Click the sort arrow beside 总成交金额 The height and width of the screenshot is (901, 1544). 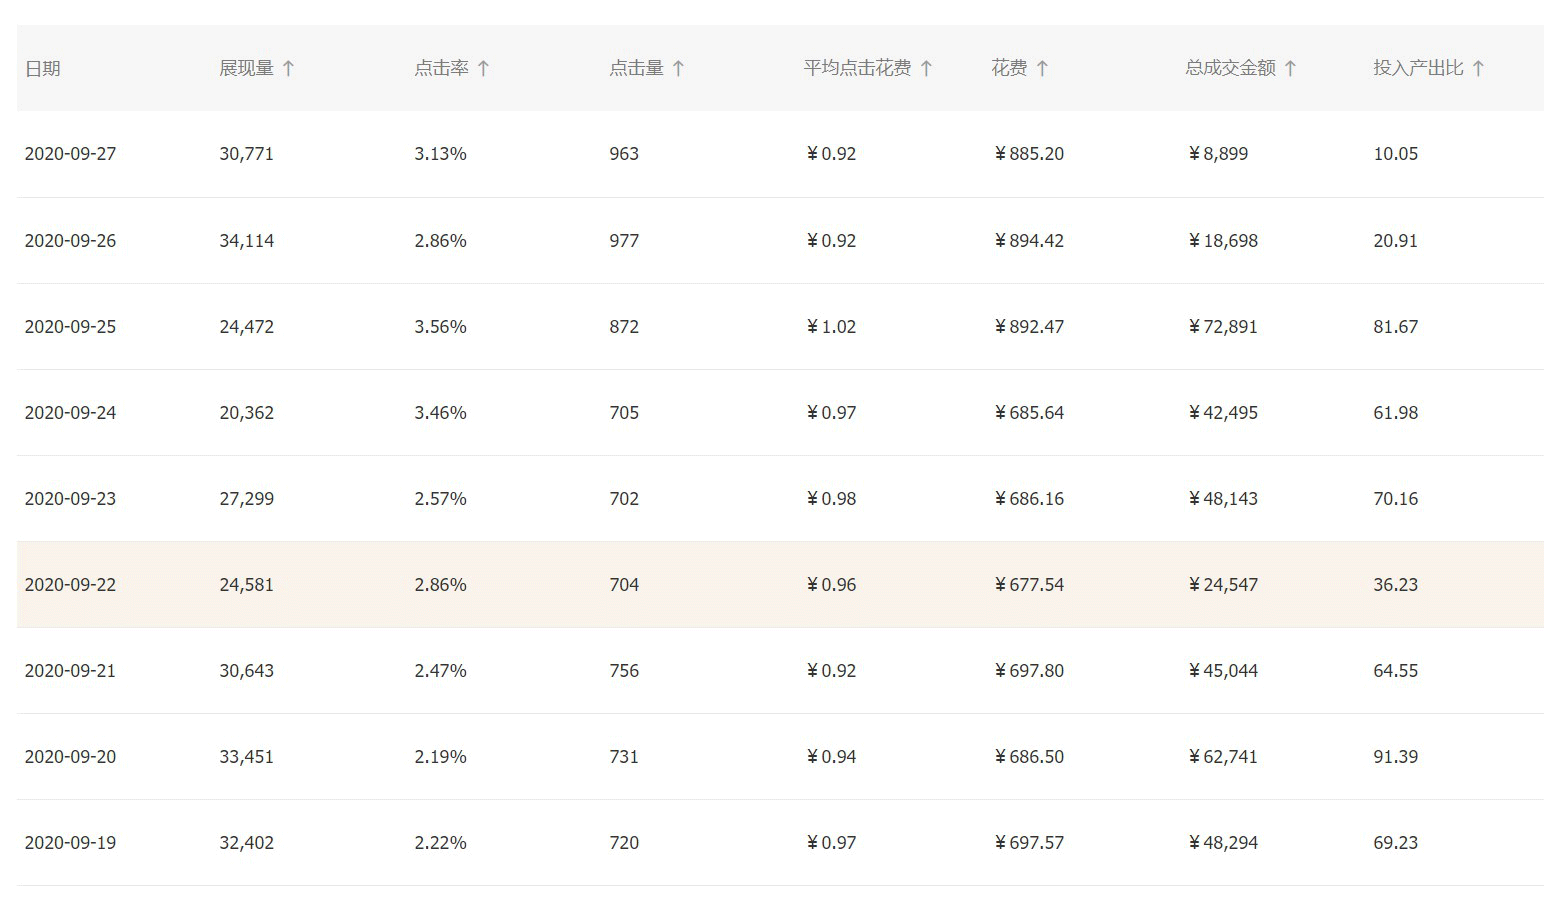tap(1290, 68)
